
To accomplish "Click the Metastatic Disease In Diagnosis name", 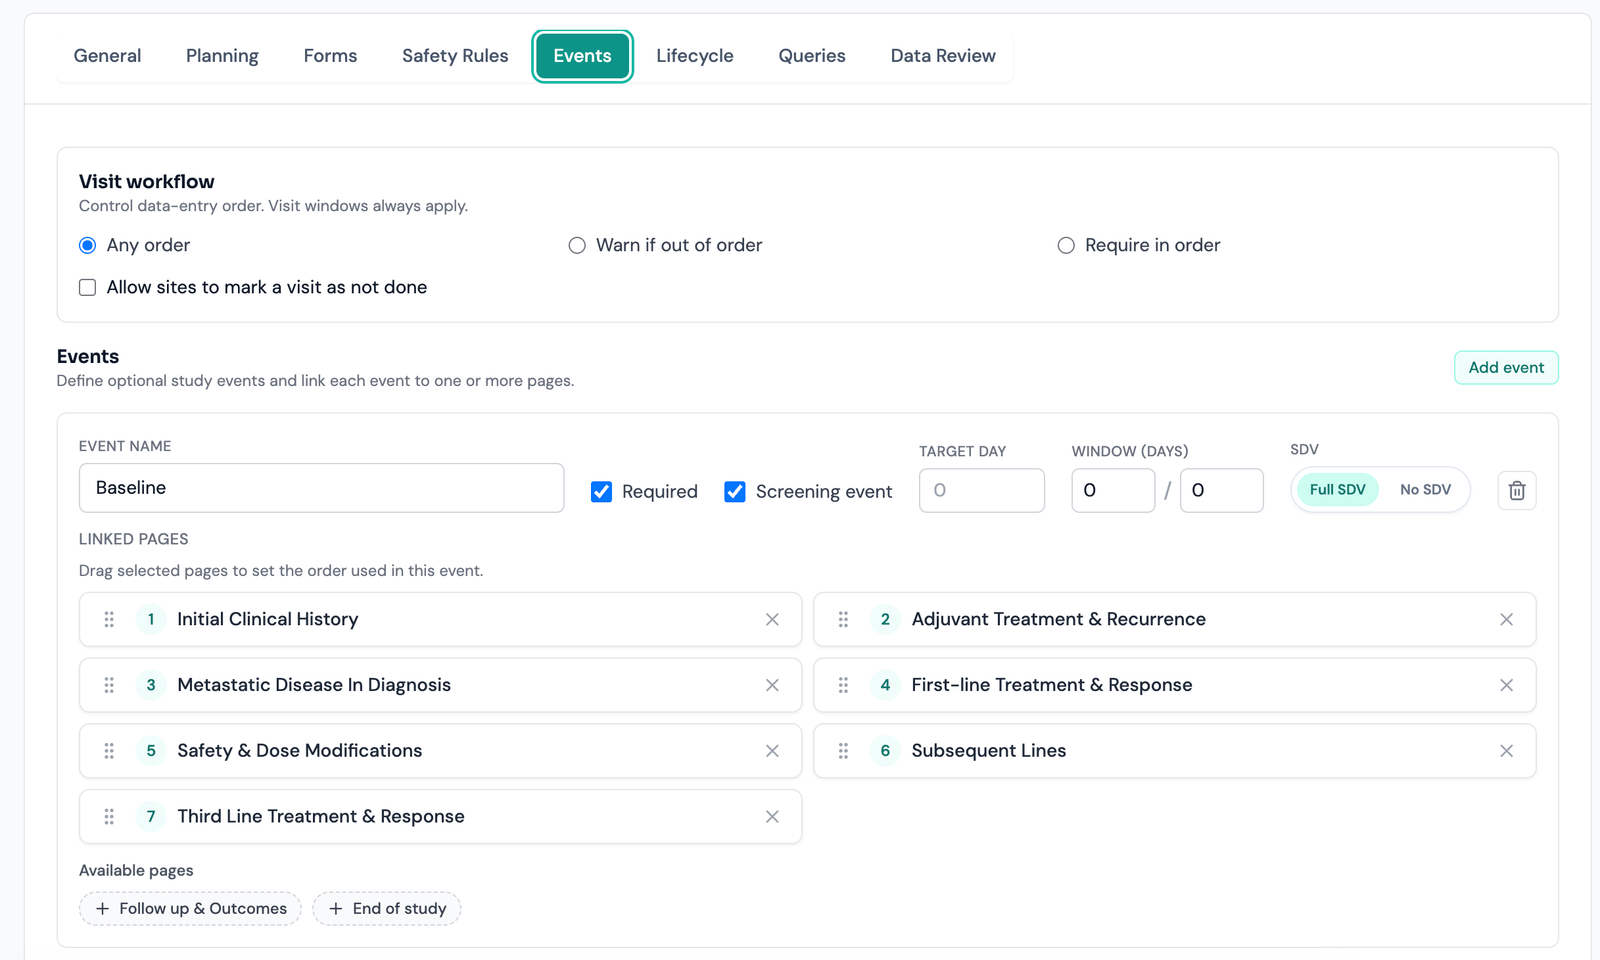I will pos(314,685).
